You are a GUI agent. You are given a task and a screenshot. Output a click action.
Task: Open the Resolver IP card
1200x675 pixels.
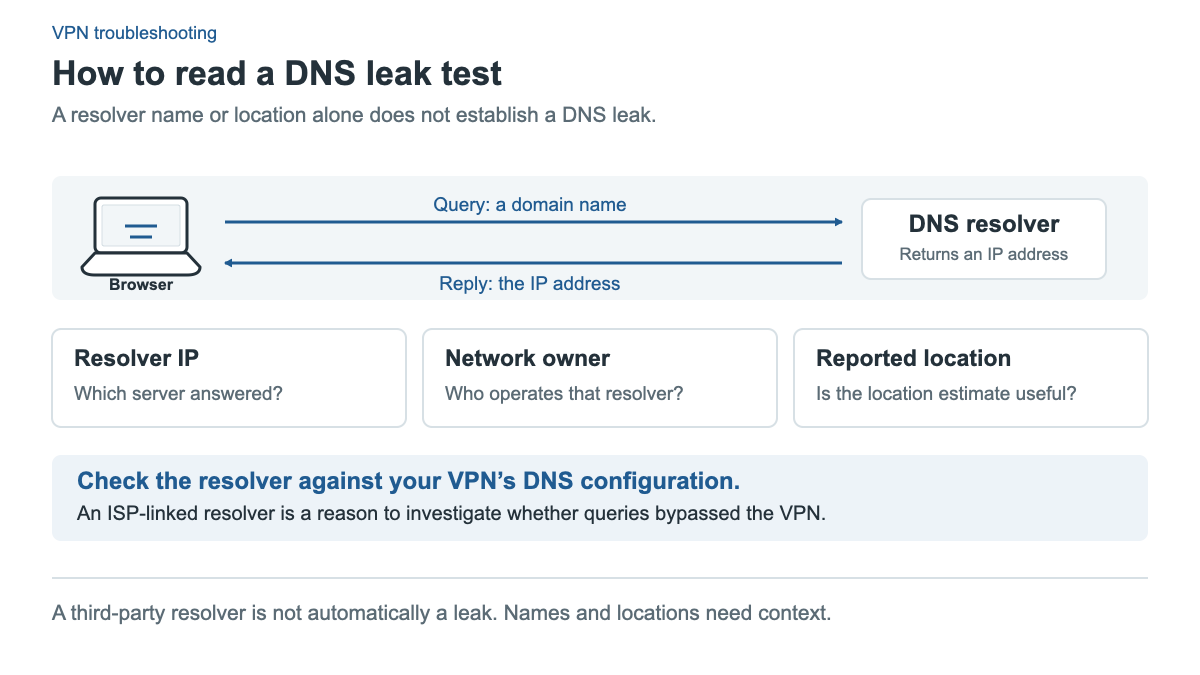229,378
